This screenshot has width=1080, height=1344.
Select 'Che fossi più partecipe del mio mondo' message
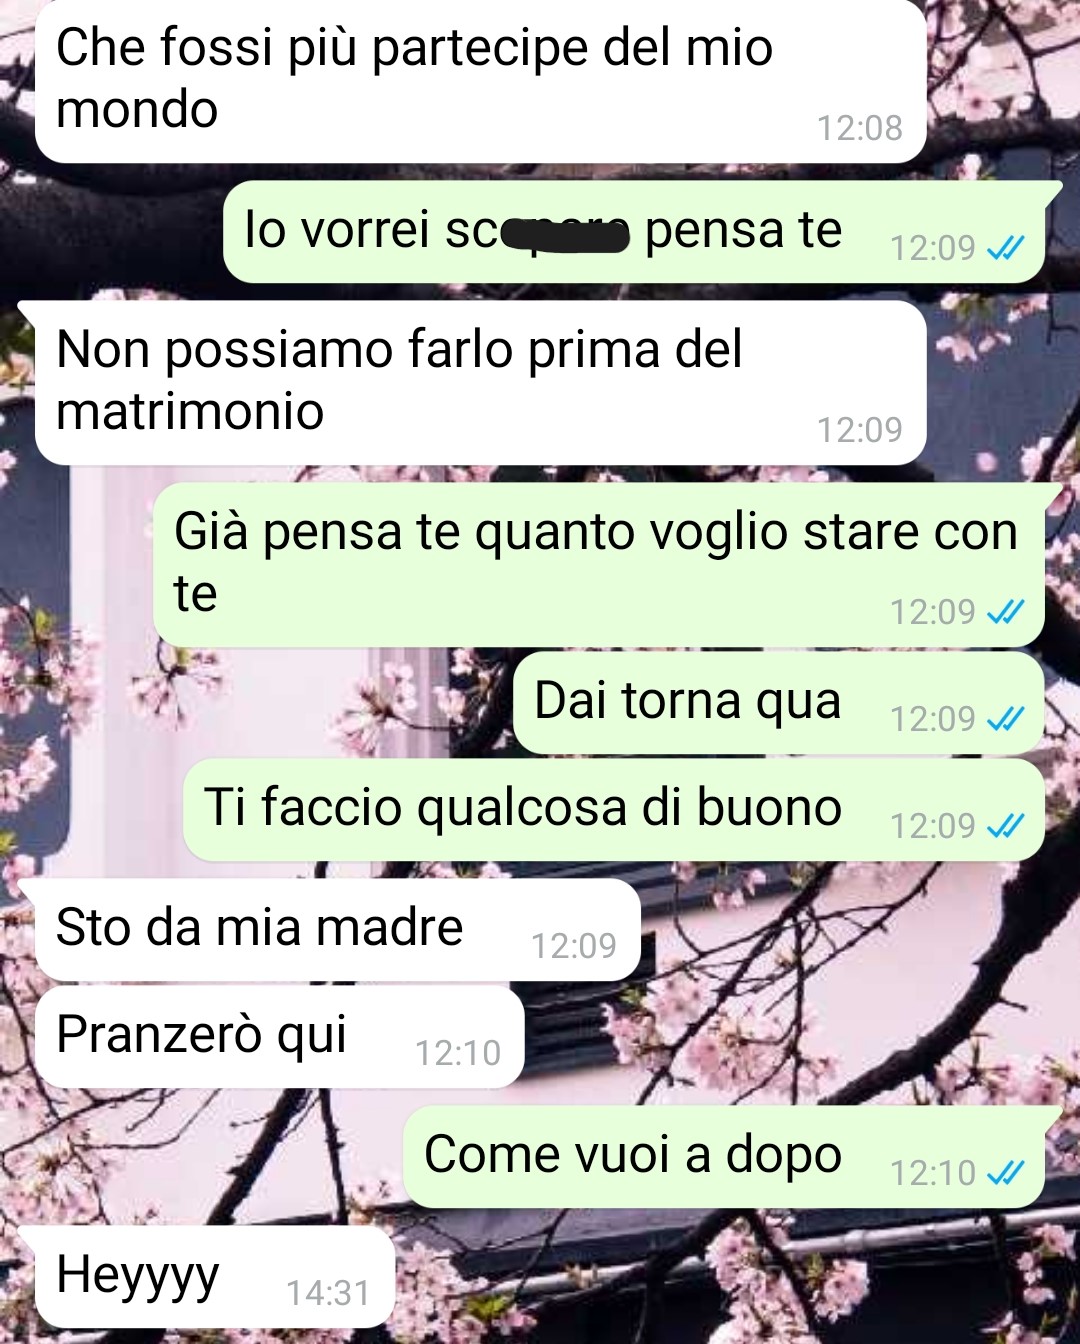tap(480, 80)
